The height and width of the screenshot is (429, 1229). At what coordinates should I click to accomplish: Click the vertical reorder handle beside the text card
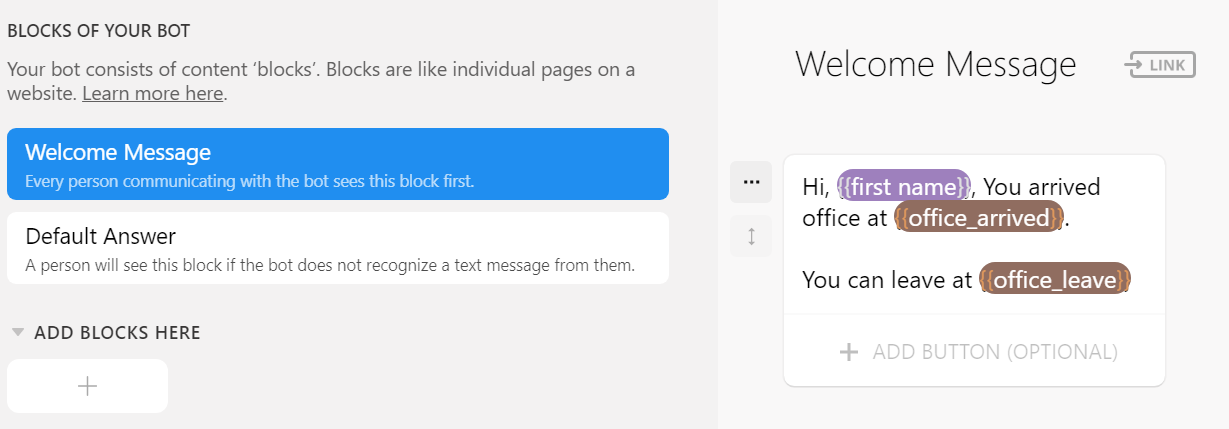[x=751, y=236]
